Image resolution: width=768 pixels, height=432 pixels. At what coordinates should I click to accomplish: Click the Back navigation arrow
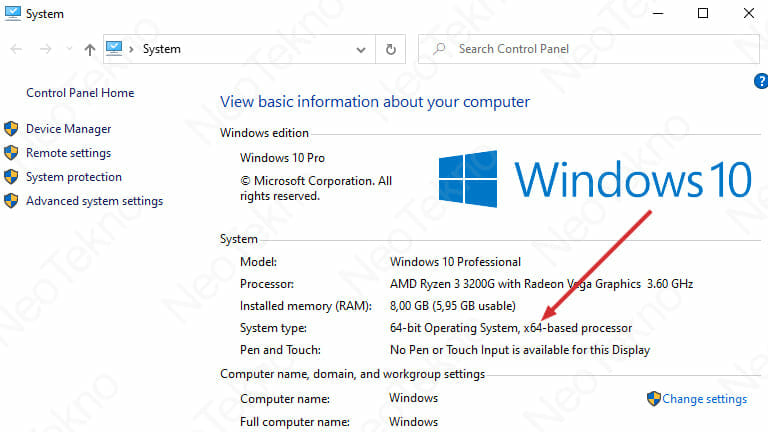pos(16,49)
